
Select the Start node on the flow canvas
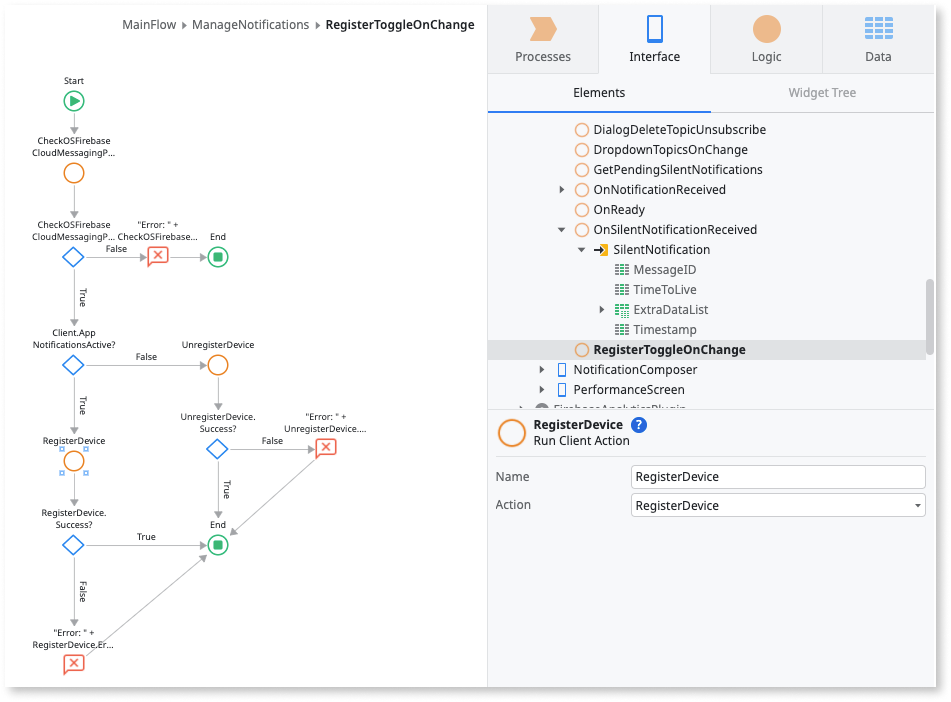(x=72, y=100)
